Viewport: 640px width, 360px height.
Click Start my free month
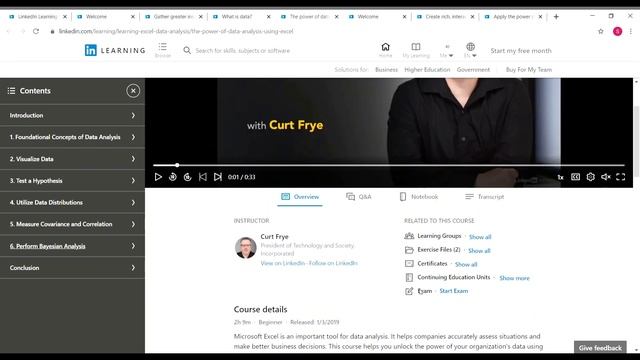pyautogui.click(x=521, y=51)
